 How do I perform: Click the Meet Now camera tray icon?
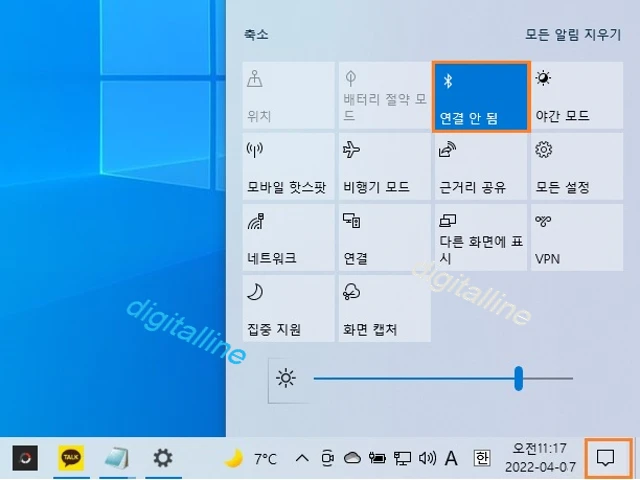pos(327,458)
